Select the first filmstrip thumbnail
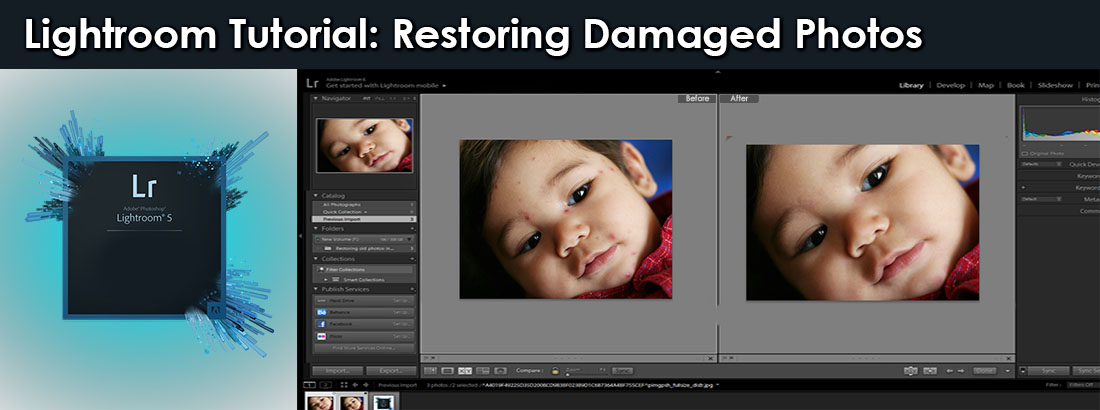This screenshot has width=1100, height=410. click(321, 402)
